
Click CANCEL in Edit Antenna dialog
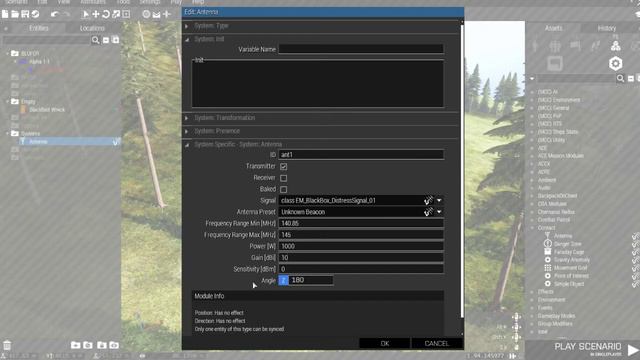437,343
